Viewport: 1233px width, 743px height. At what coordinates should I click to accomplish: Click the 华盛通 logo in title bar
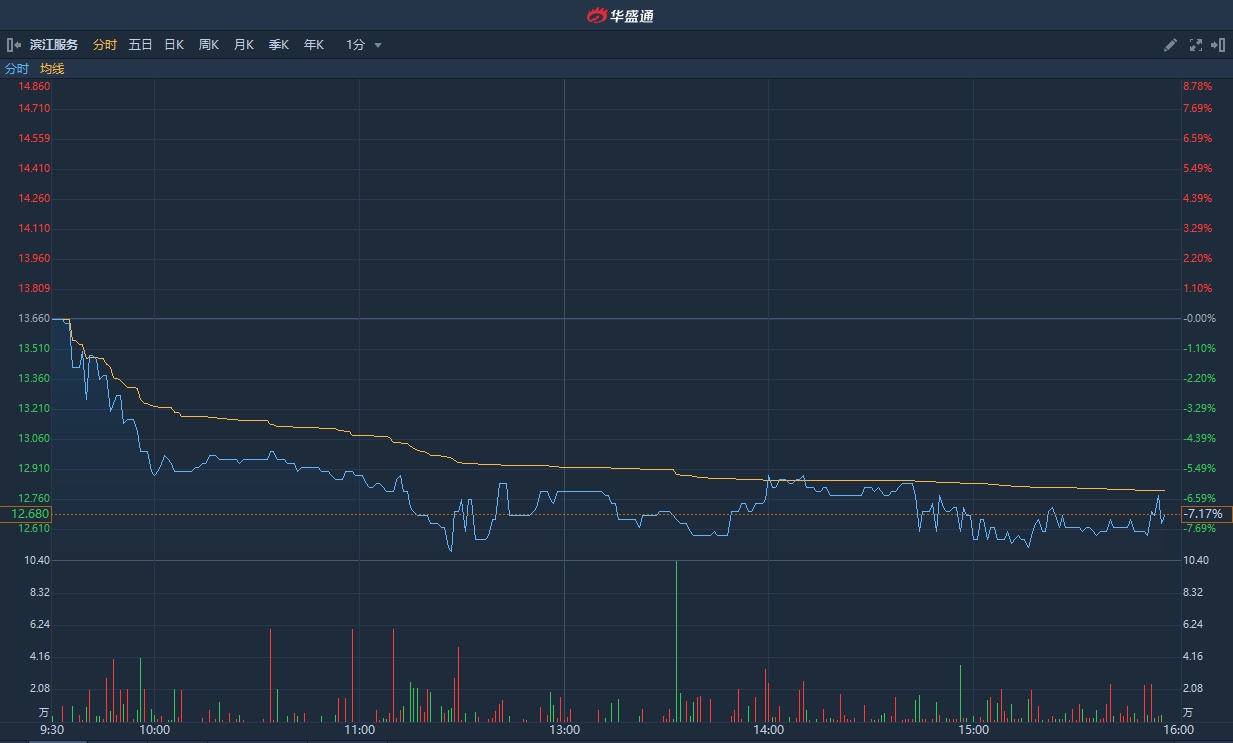click(x=620, y=15)
